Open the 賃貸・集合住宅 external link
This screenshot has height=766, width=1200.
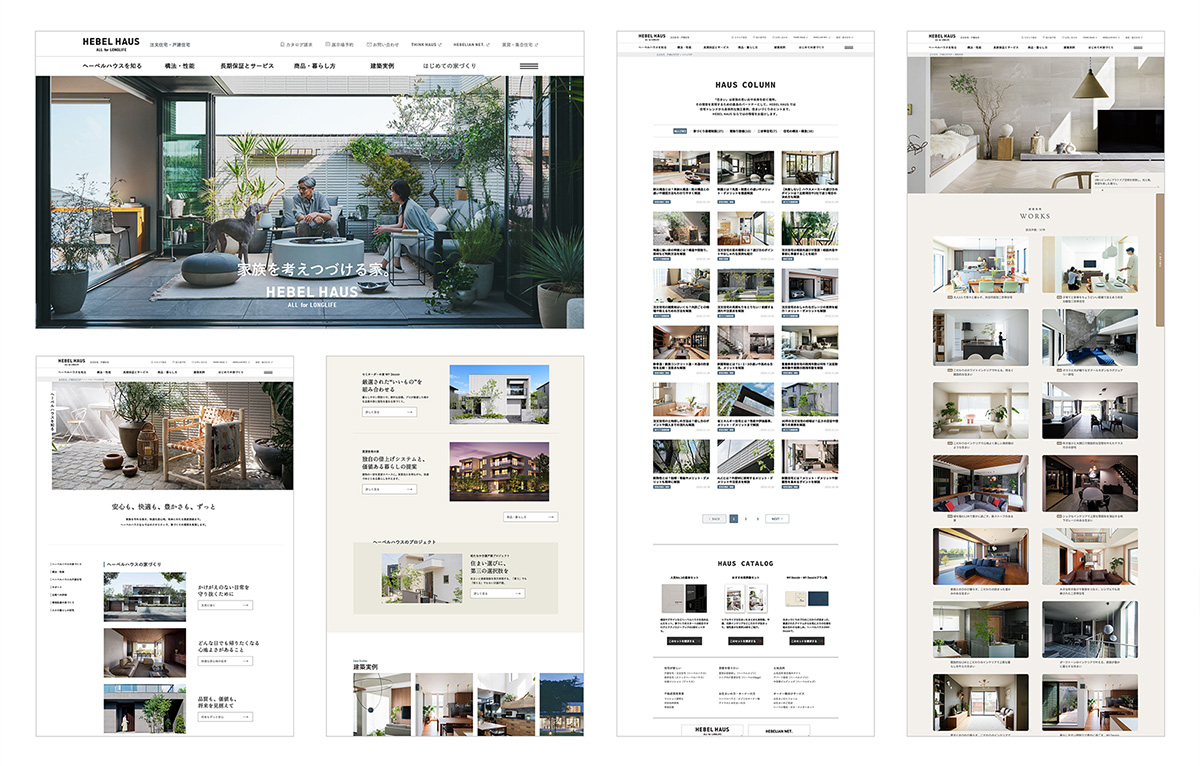click(520, 45)
